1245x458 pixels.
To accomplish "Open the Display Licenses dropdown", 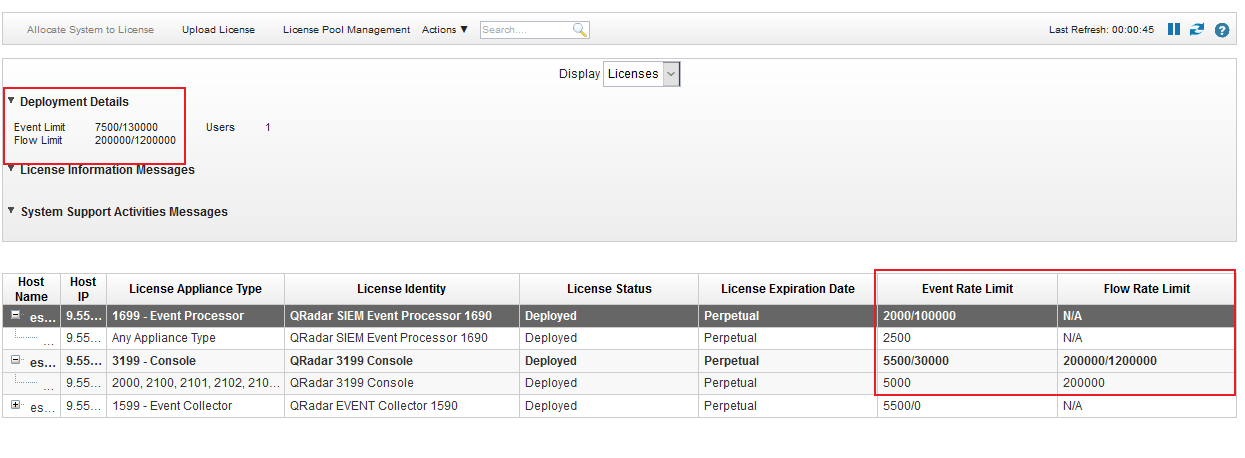I will 642,74.
